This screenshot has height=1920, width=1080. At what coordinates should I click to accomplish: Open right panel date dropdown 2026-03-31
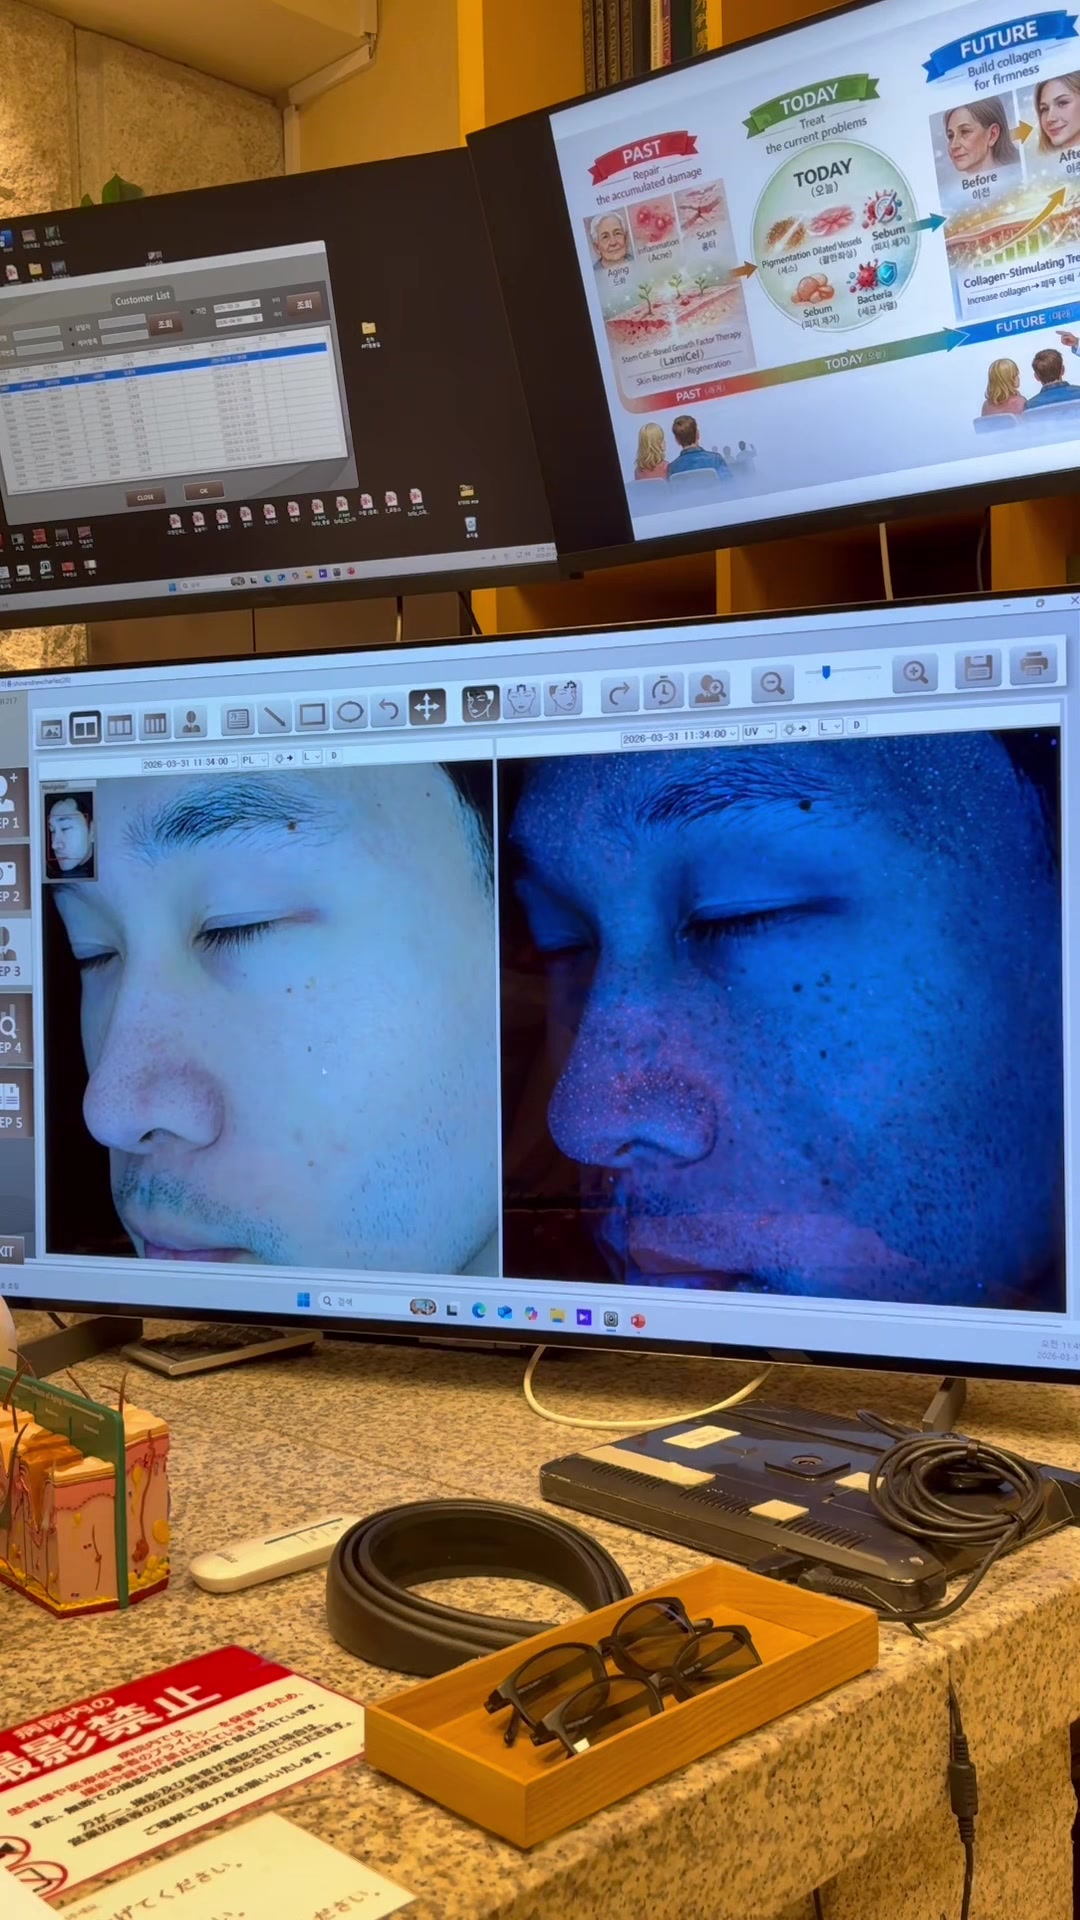(679, 736)
